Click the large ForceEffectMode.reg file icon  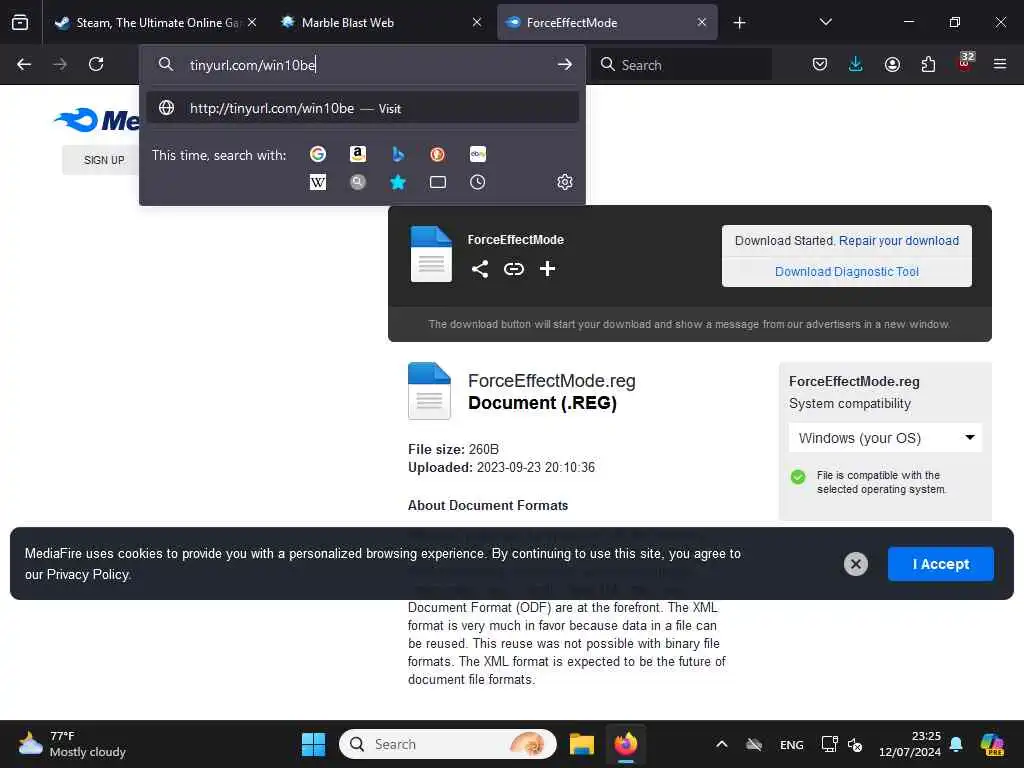click(429, 391)
